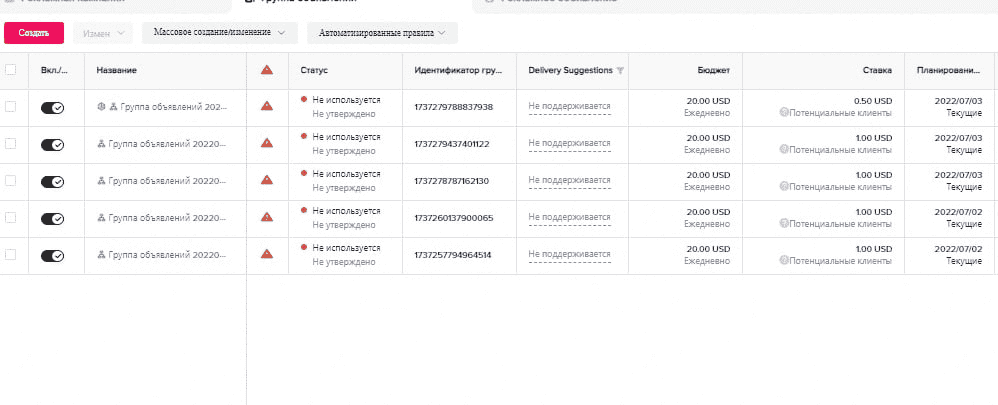Click warning triangle in ad group 1737257794964514 row
This screenshot has width=998, height=405.
(x=267, y=255)
